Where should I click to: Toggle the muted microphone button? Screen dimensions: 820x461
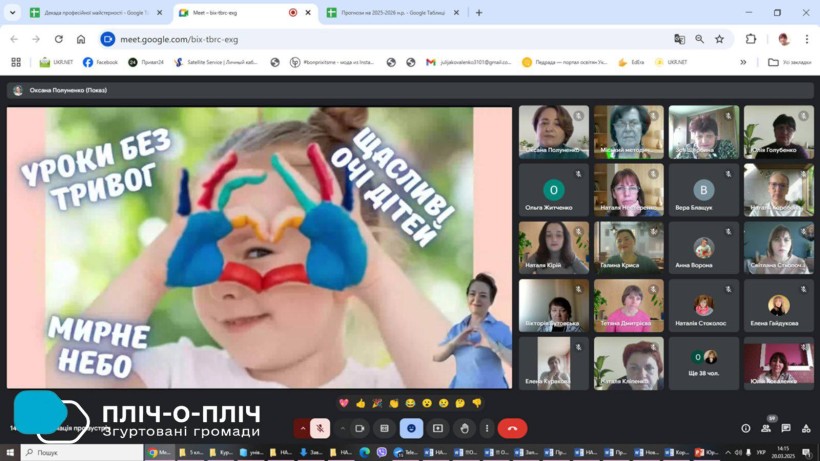point(320,429)
